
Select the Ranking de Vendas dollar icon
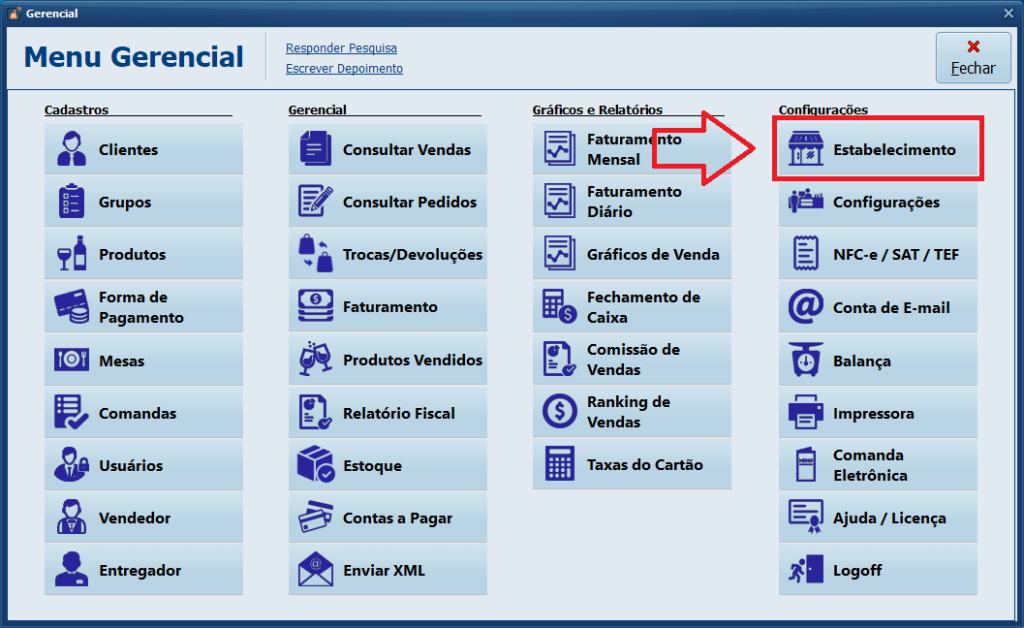tap(558, 411)
